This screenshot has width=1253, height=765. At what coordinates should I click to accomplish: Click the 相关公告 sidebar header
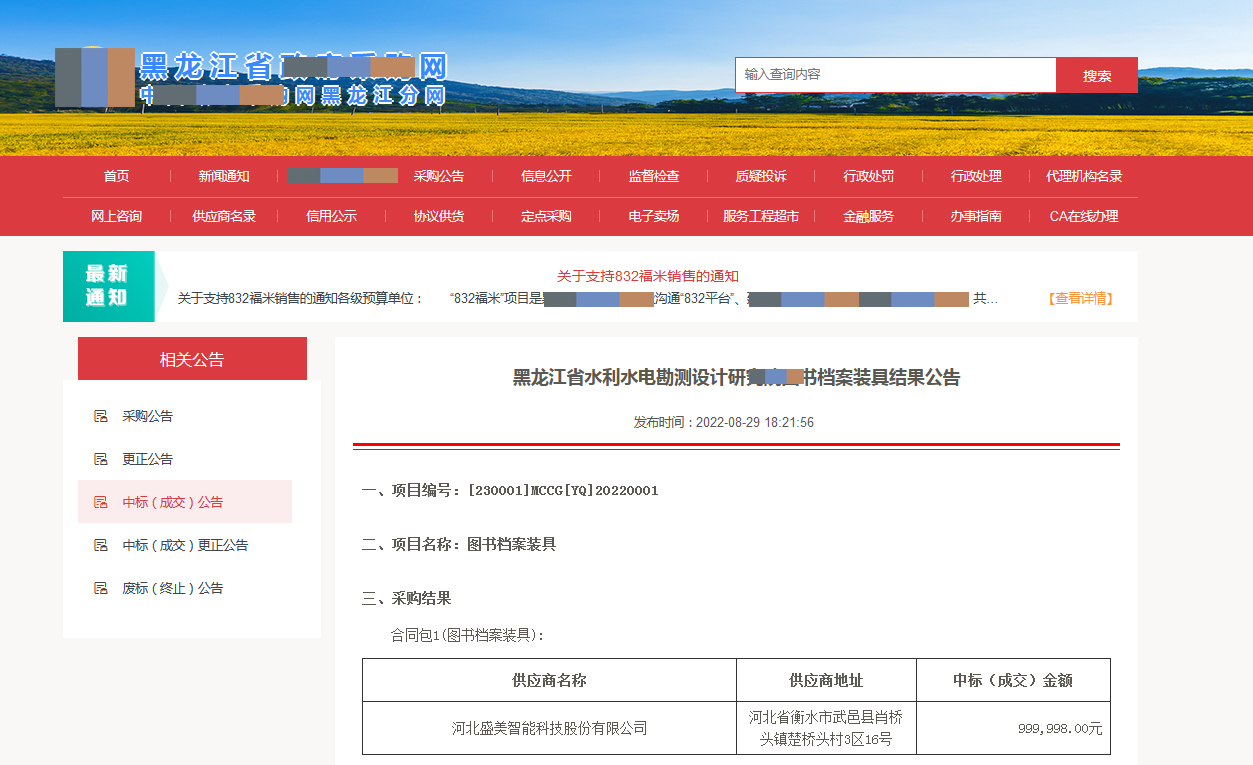pyautogui.click(x=192, y=359)
